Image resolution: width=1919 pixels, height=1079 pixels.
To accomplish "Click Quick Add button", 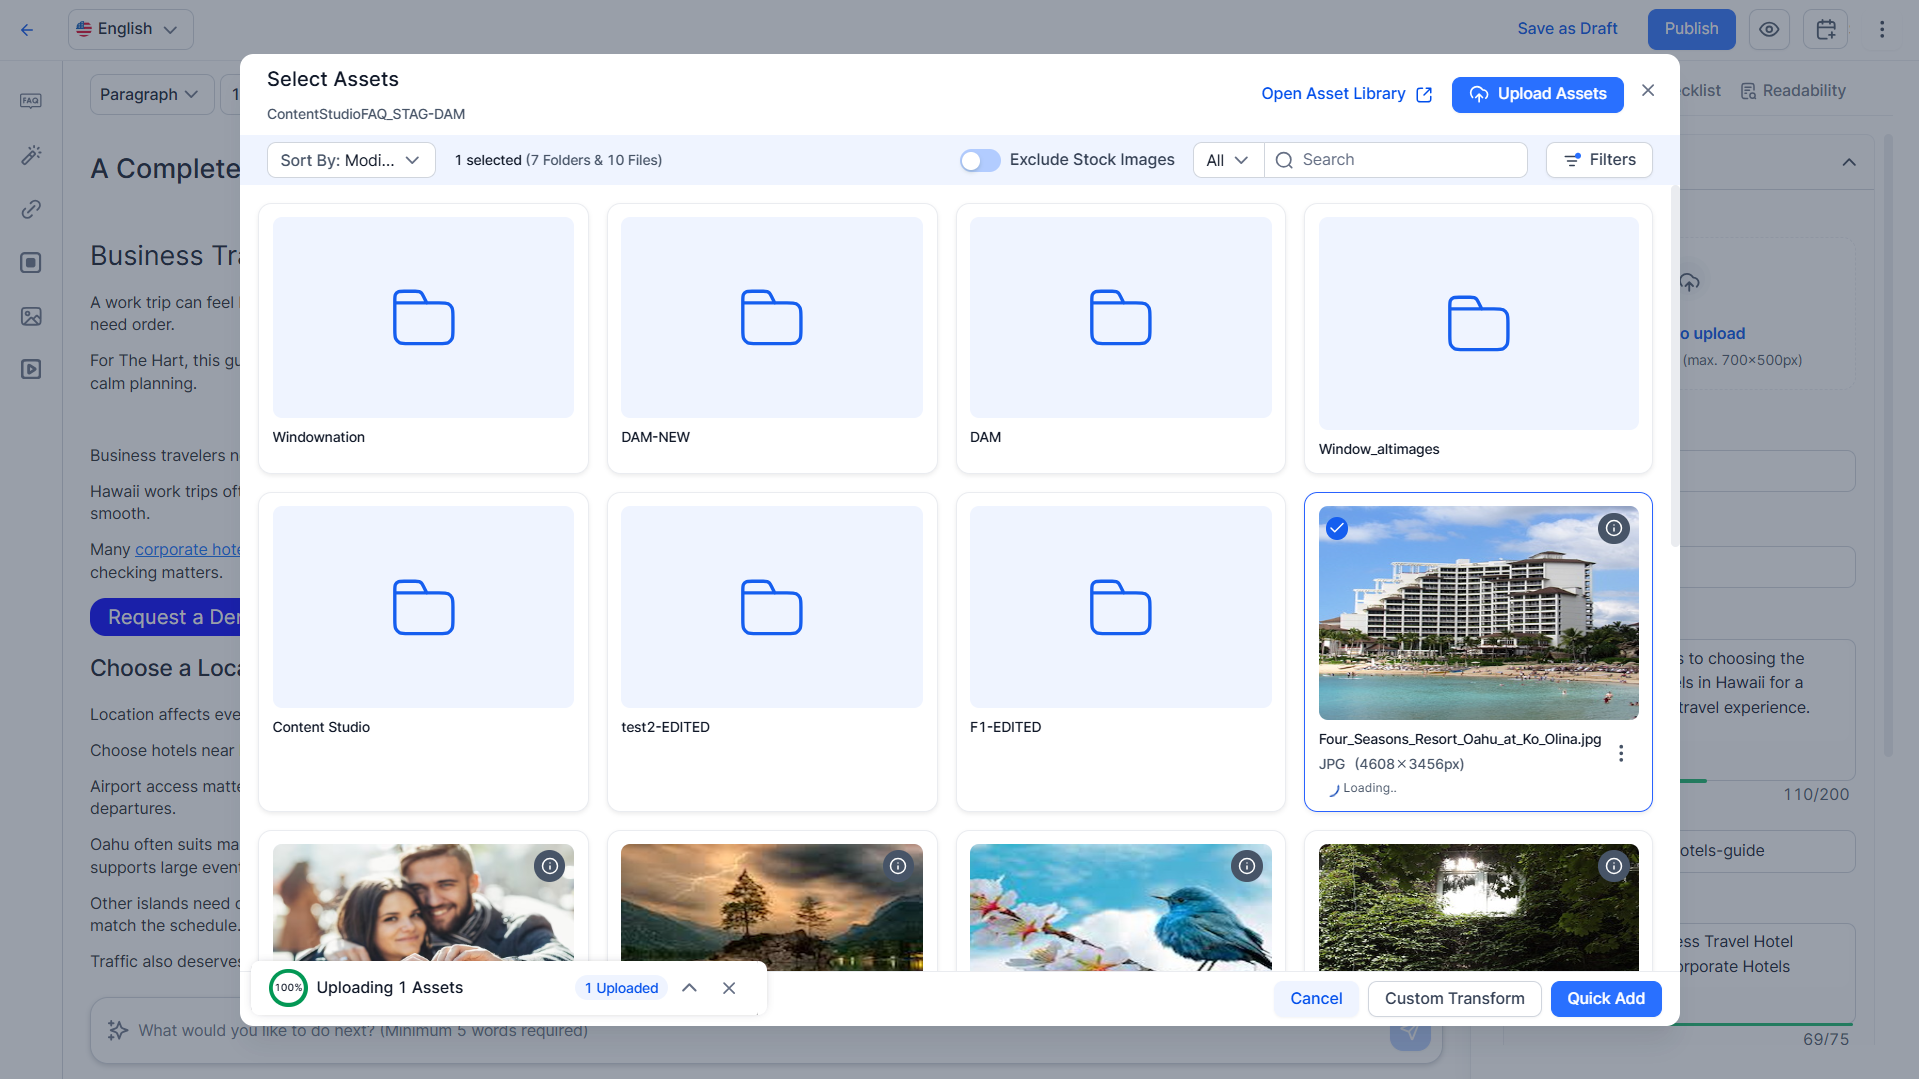I will pyautogui.click(x=1605, y=998).
